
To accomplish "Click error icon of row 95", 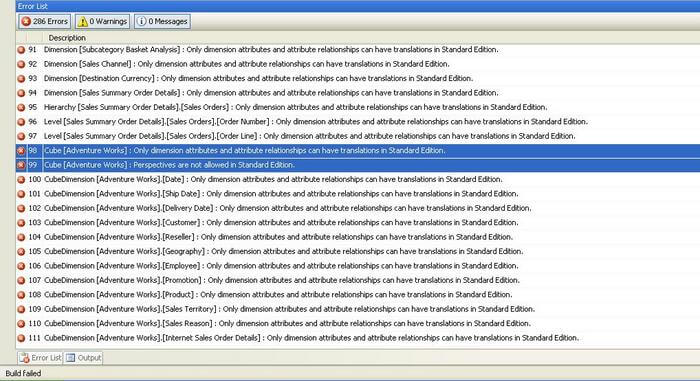I will (x=21, y=107).
